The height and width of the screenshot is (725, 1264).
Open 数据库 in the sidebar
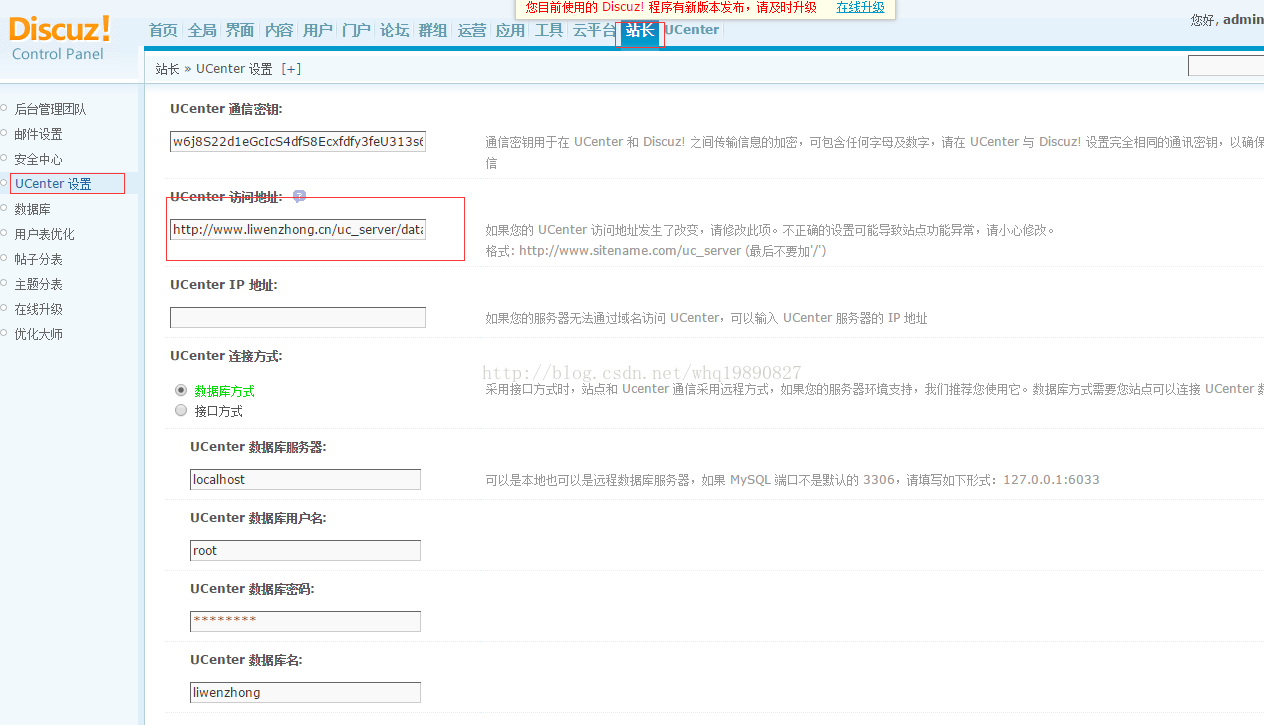[32, 209]
